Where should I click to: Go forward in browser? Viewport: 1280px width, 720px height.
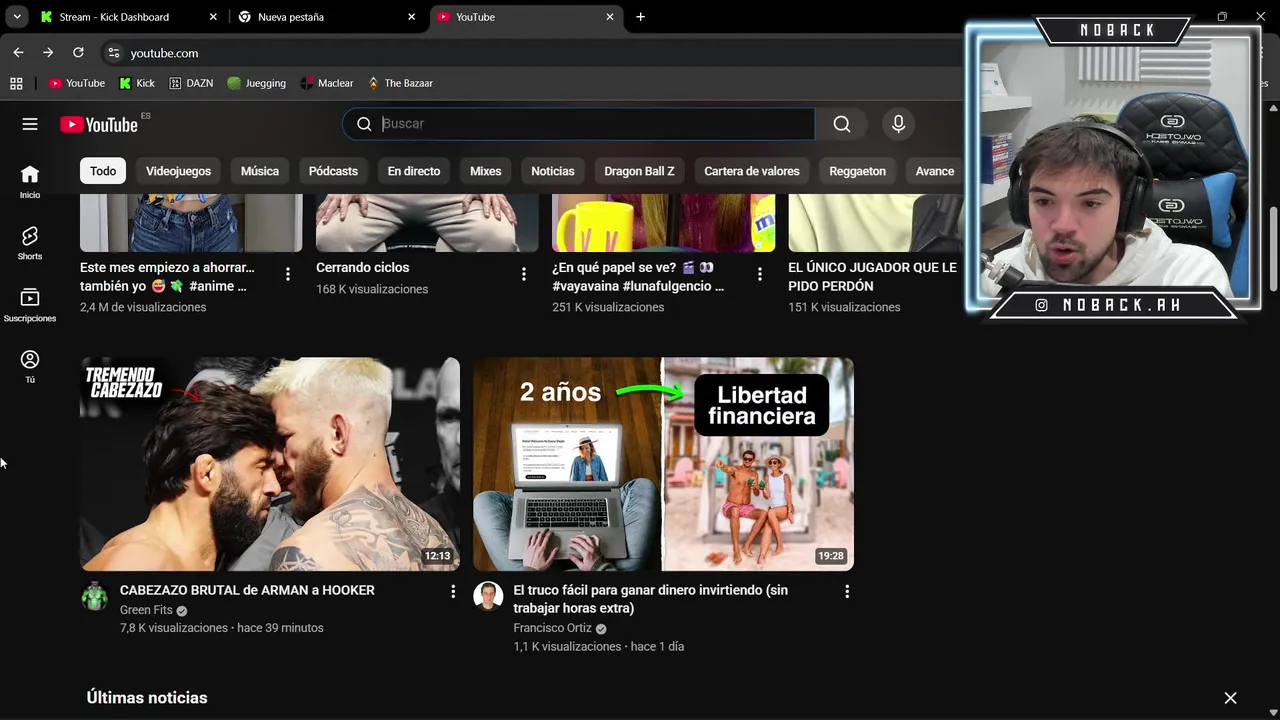(48, 53)
